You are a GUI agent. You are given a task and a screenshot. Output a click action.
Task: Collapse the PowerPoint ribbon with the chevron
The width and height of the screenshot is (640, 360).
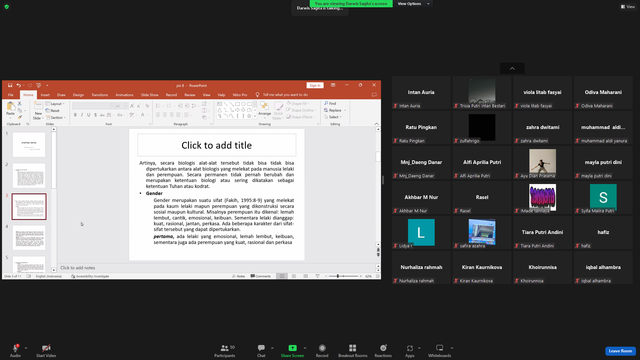coord(376,124)
